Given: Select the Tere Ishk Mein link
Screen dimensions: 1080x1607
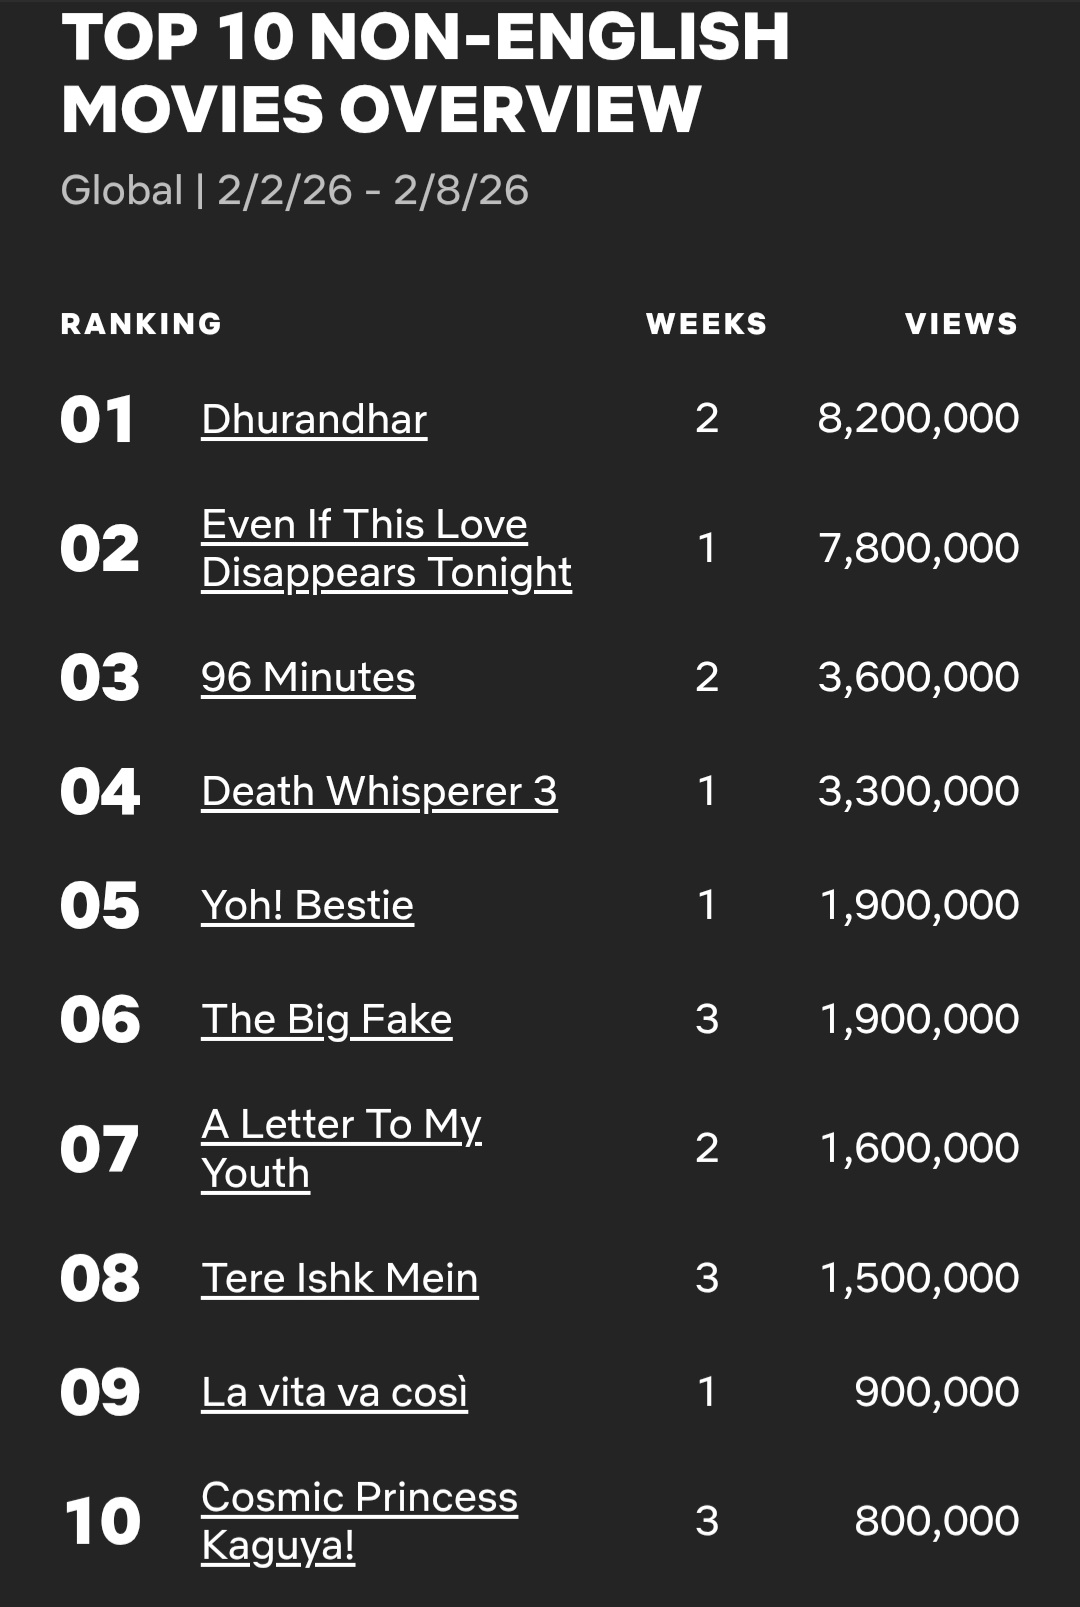Looking at the screenshot, I should 340,1278.
